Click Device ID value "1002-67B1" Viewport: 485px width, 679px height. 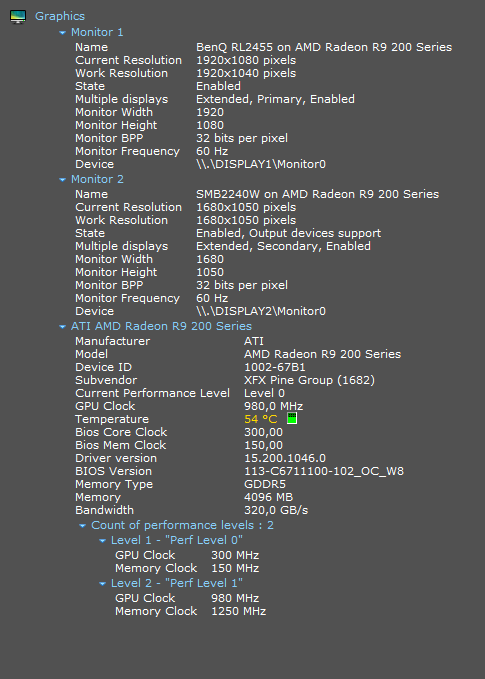[275, 367]
